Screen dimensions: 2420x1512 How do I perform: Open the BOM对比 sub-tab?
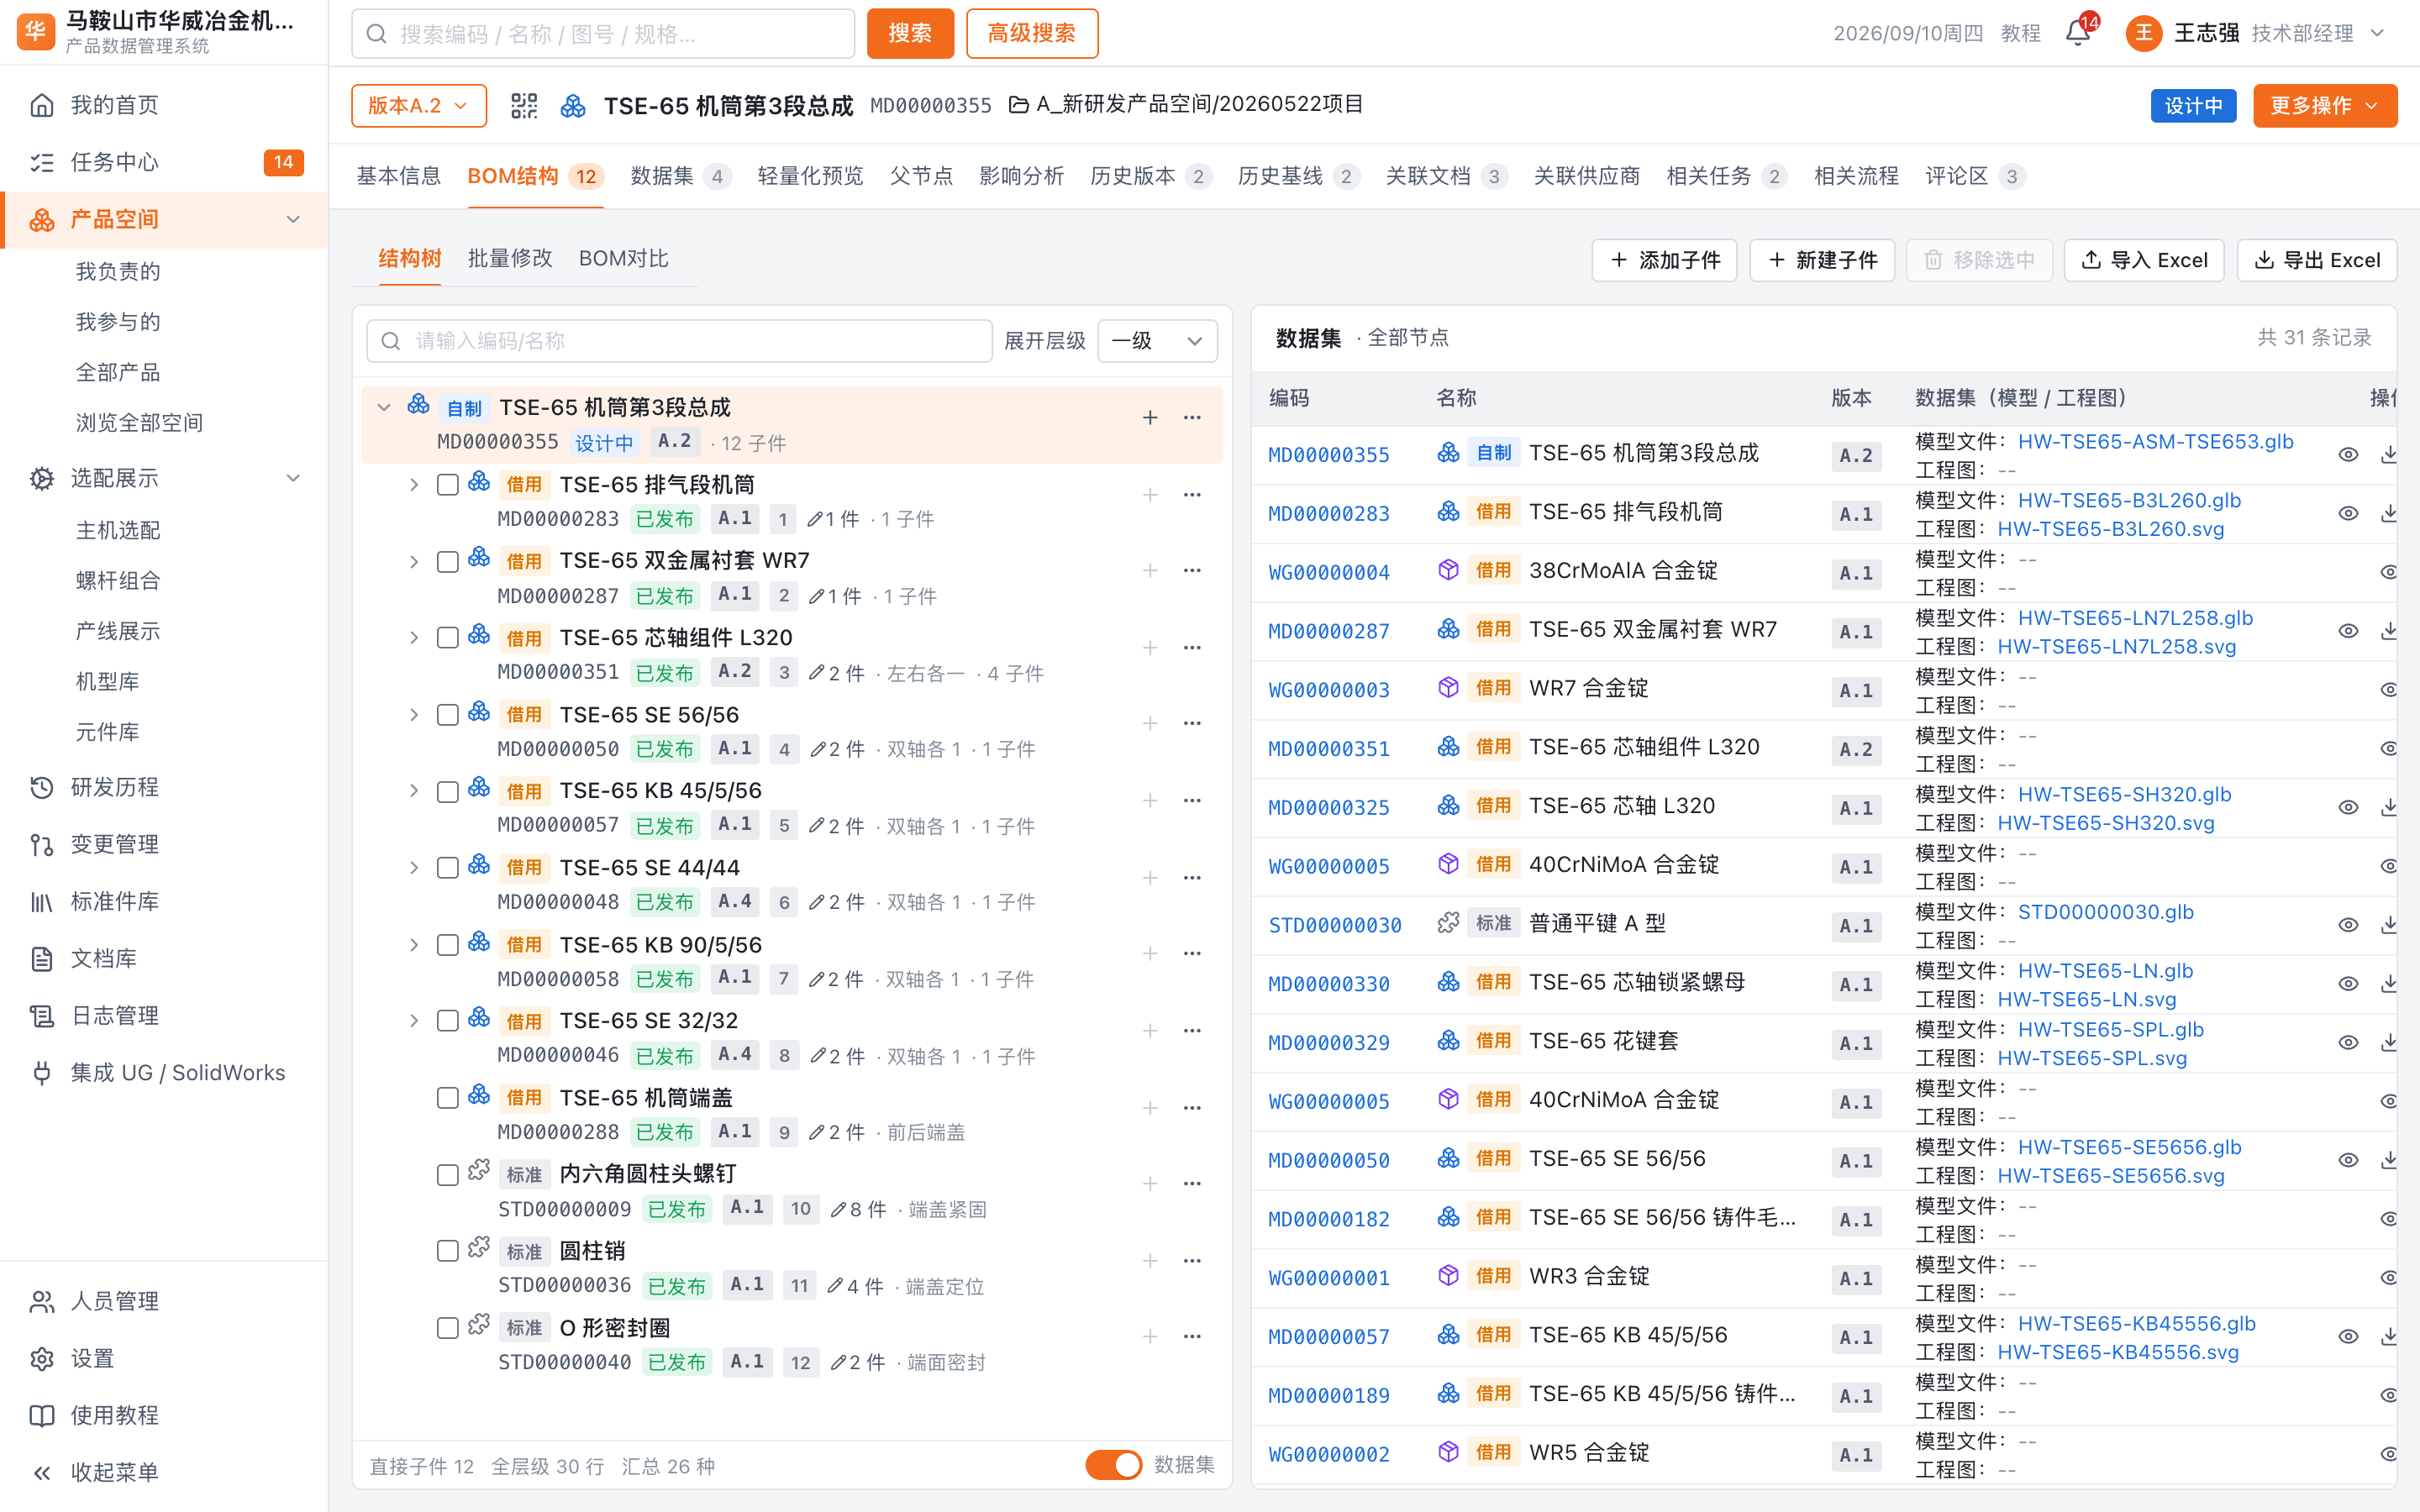tap(623, 258)
